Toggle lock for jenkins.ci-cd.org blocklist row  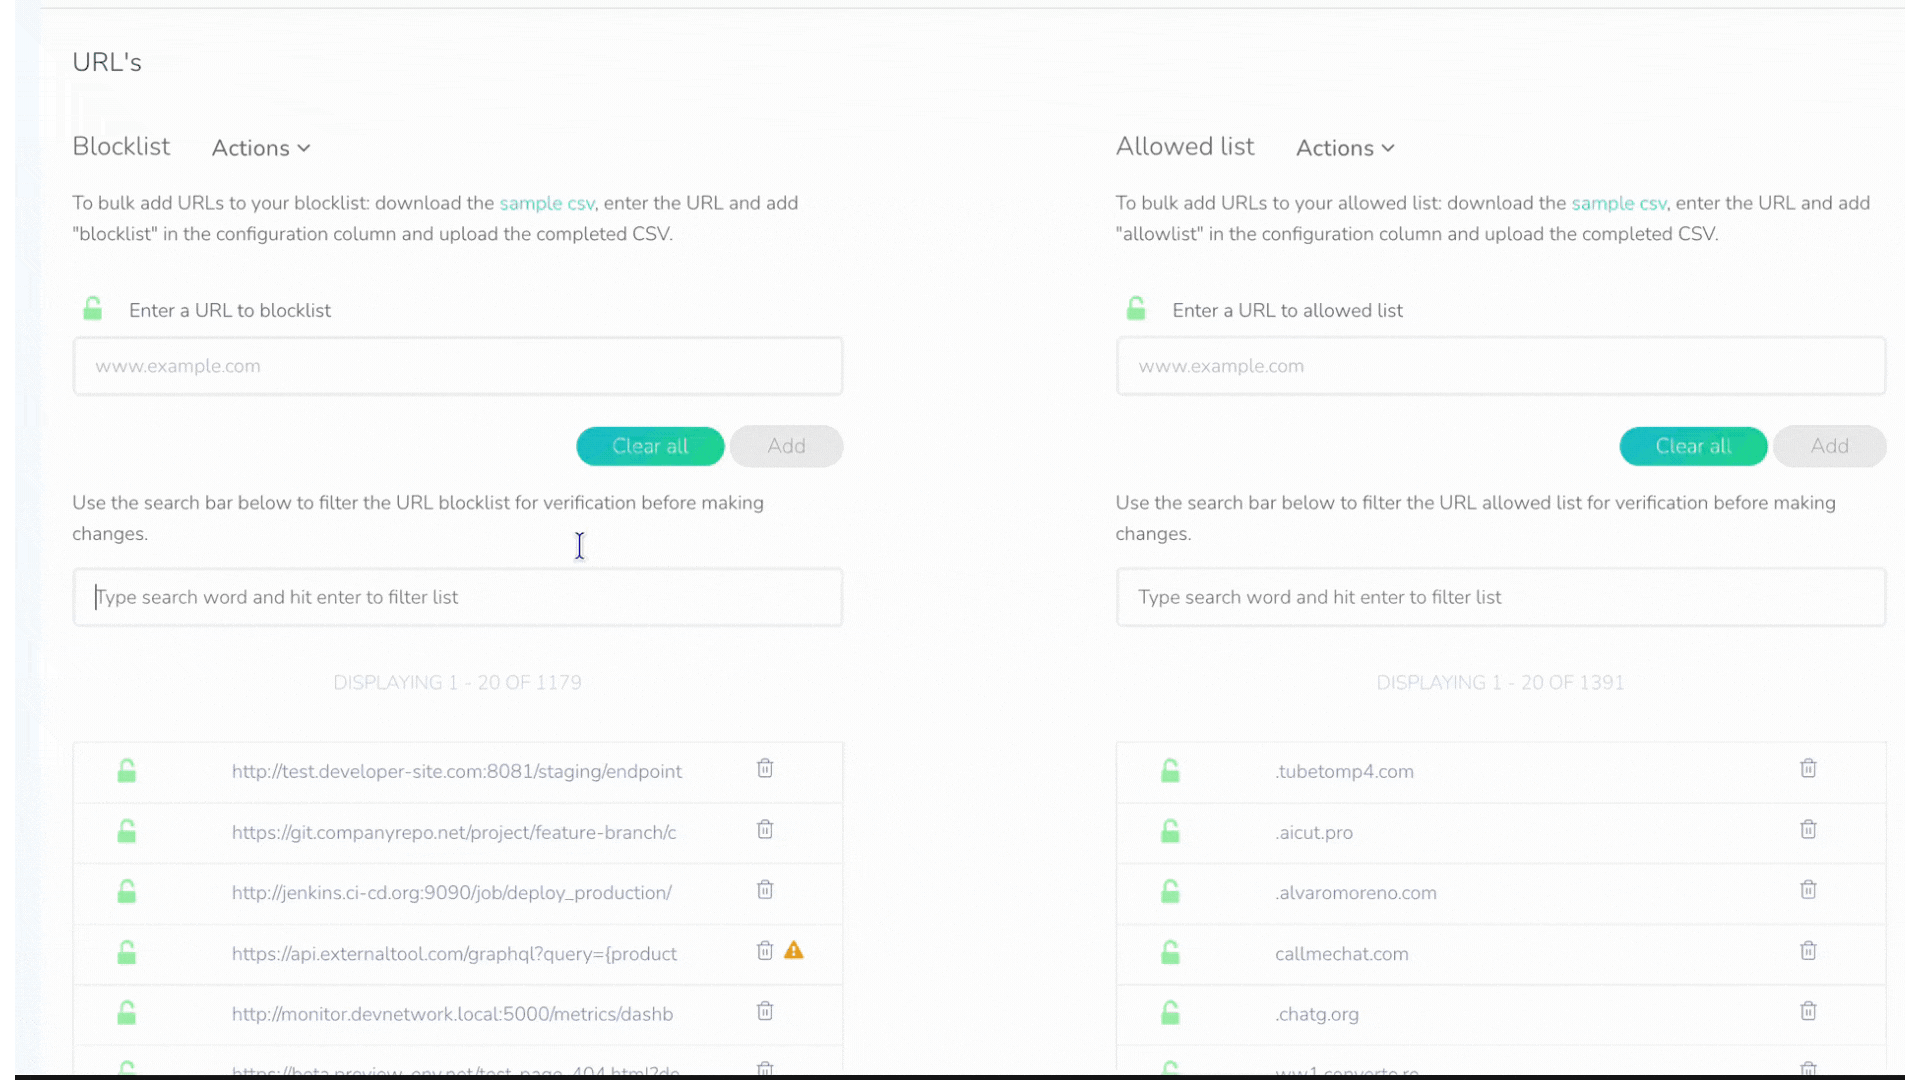[x=127, y=892]
